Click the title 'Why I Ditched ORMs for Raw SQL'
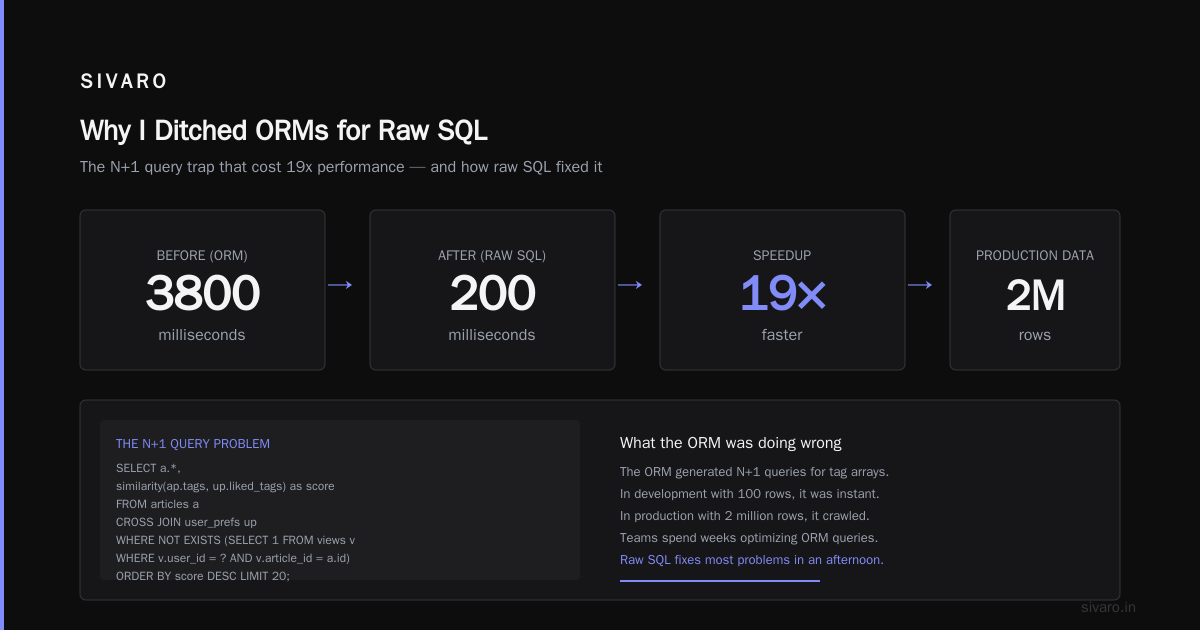Viewport: 1200px width, 630px height. tap(284, 131)
